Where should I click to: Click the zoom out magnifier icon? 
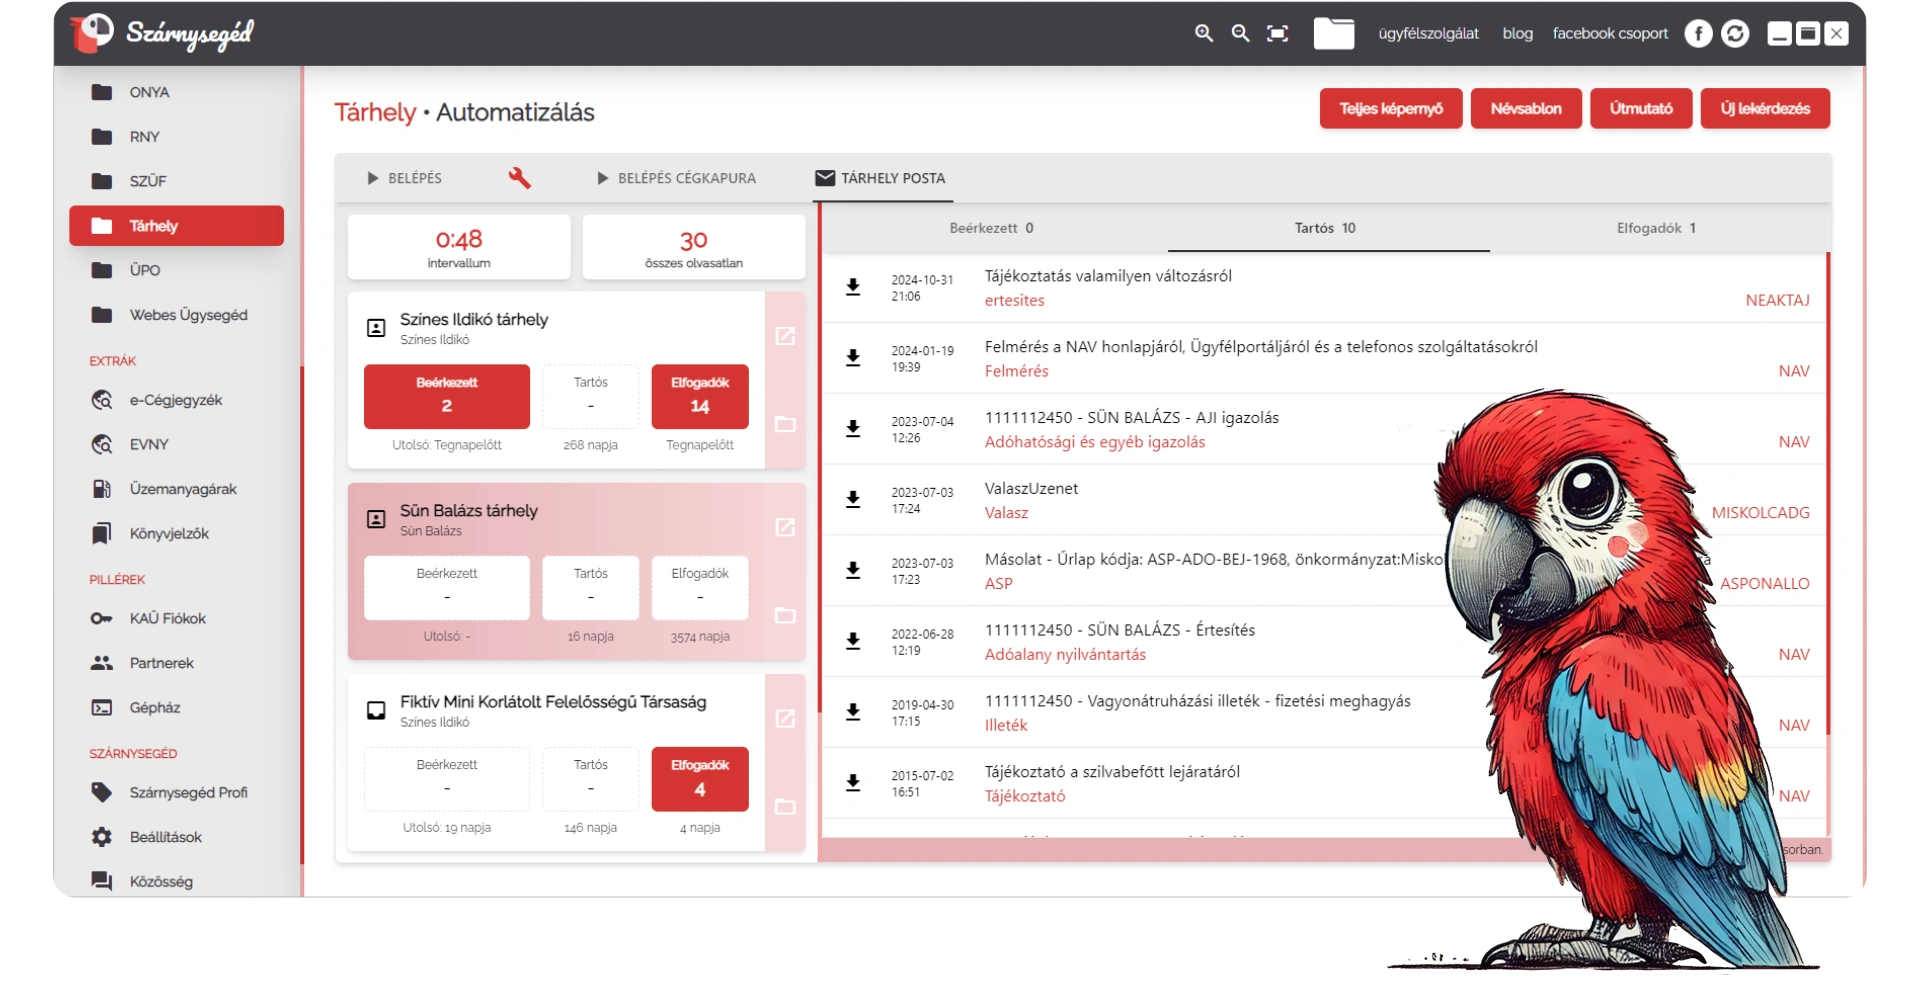point(1241,34)
